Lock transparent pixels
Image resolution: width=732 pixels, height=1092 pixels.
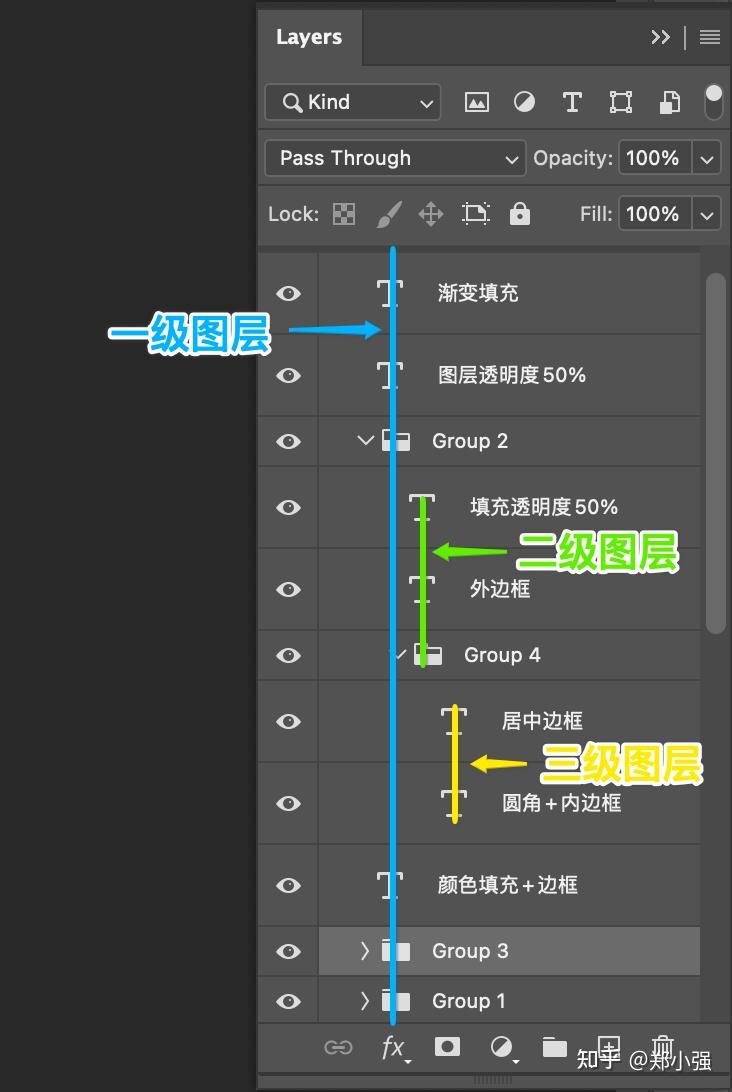point(343,213)
